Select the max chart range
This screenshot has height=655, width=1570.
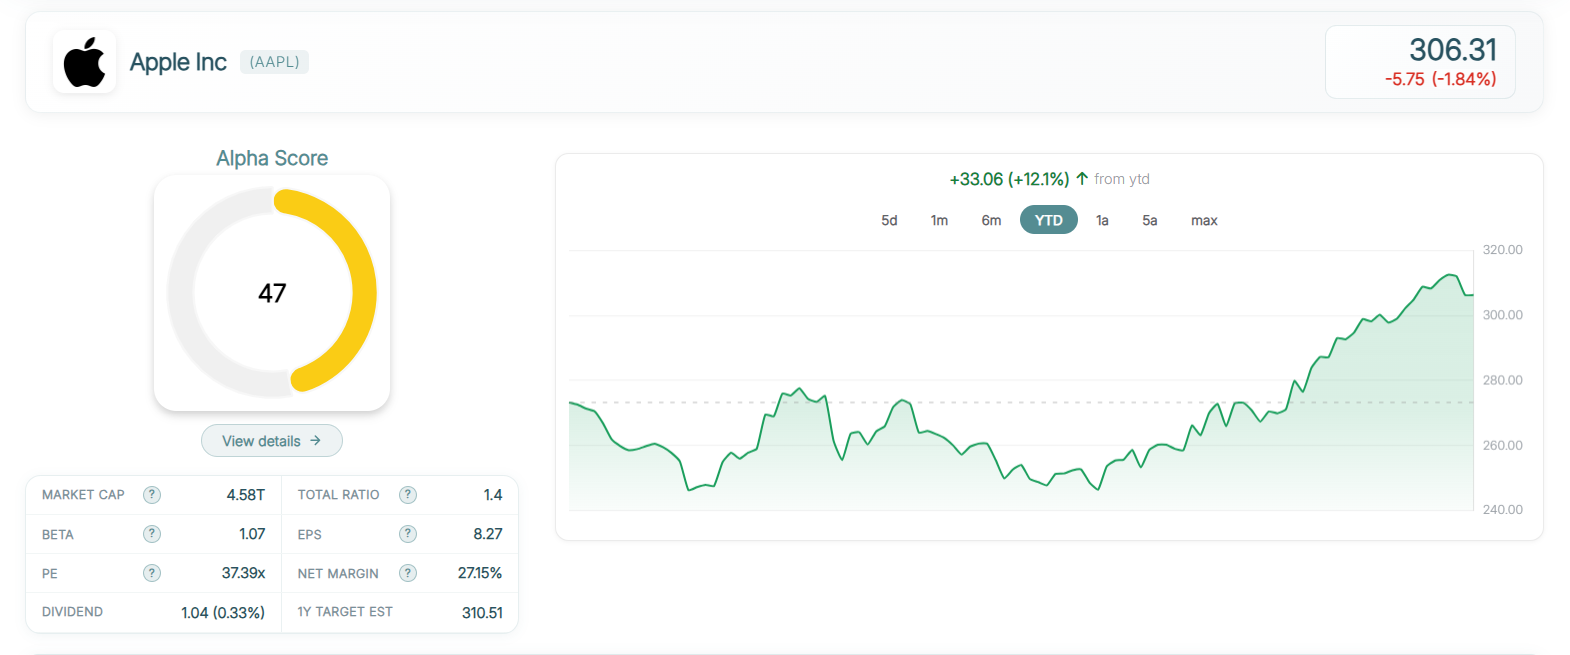point(1204,220)
